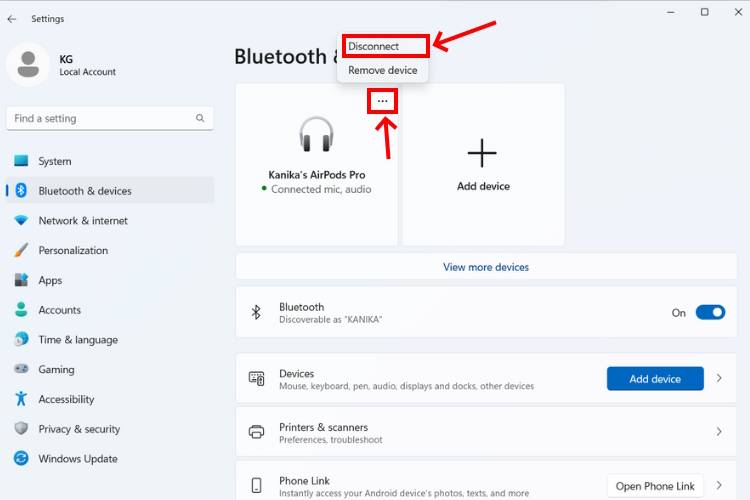Click the Local Account text
This screenshot has height=500, width=750.
[x=88, y=72]
